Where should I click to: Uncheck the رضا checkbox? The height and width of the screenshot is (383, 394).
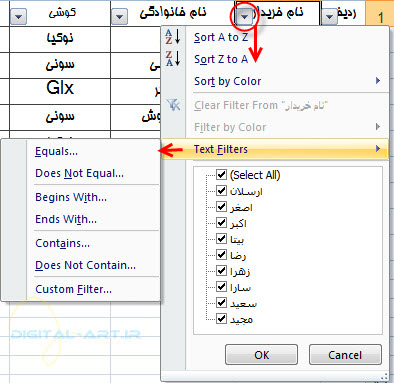pyautogui.click(x=221, y=255)
